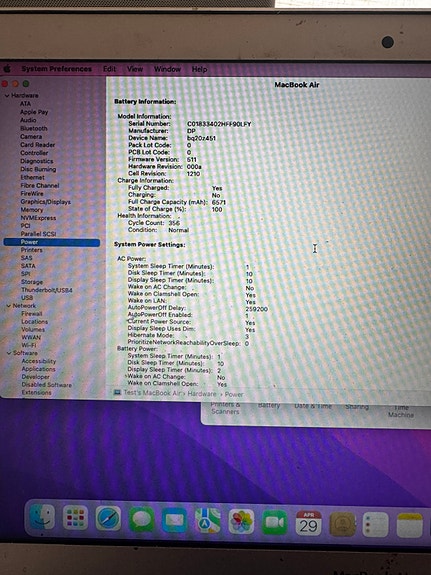Select Ethernet in the sidebar
This screenshot has width=431, height=575.
[x=32, y=177]
